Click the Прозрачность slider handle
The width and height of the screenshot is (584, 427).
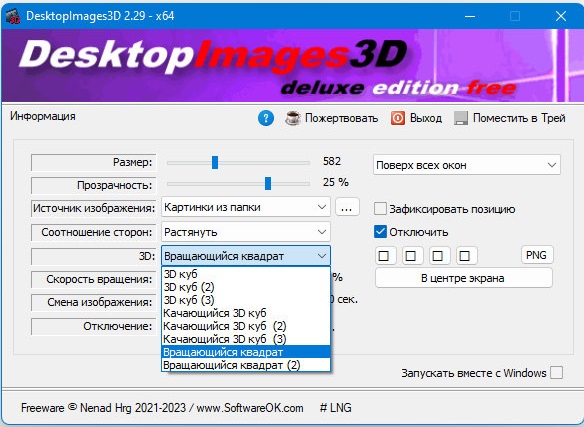pos(268,183)
